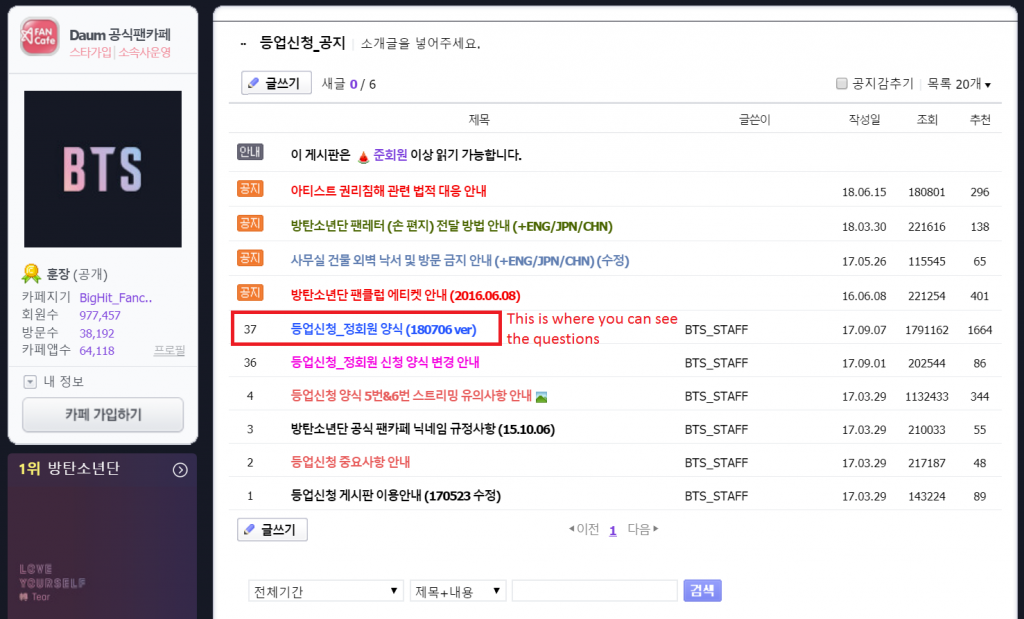The height and width of the screenshot is (619, 1024).
Task: Expand the 내 정보 section
Action: [30, 381]
